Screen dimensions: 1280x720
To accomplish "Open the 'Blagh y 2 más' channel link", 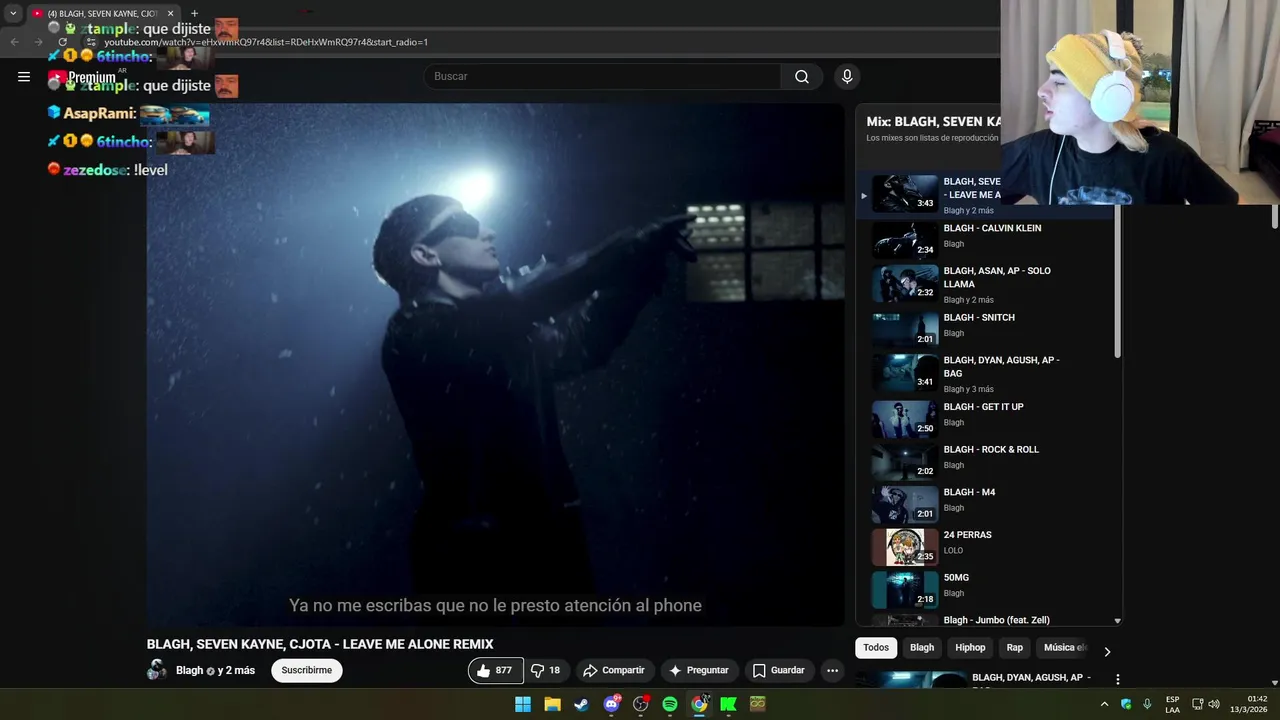I will point(215,670).
